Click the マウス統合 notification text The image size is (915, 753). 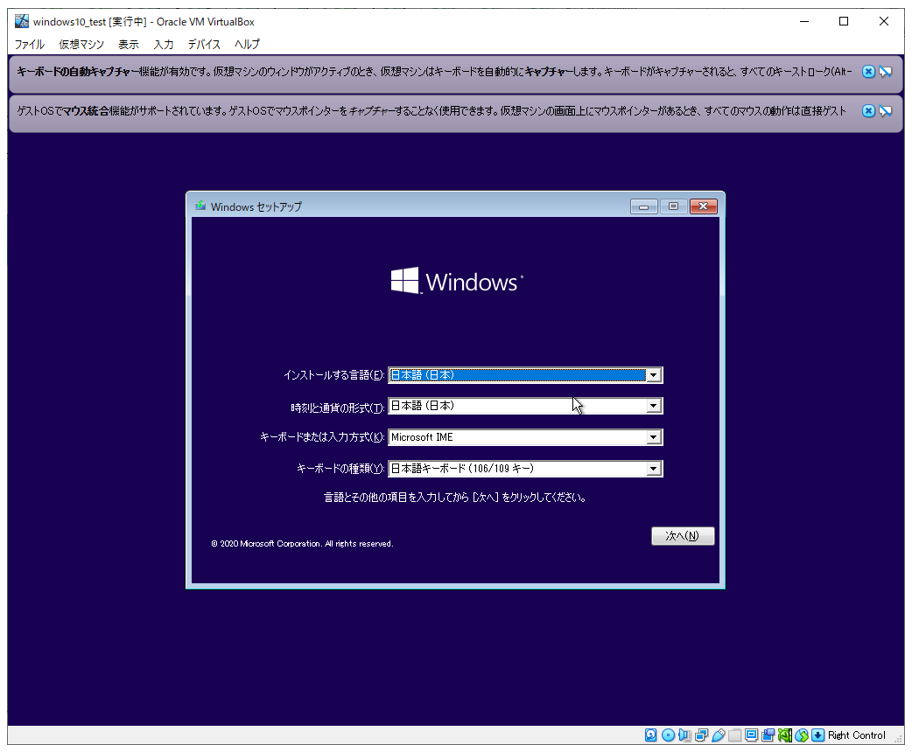pos(431,111)
